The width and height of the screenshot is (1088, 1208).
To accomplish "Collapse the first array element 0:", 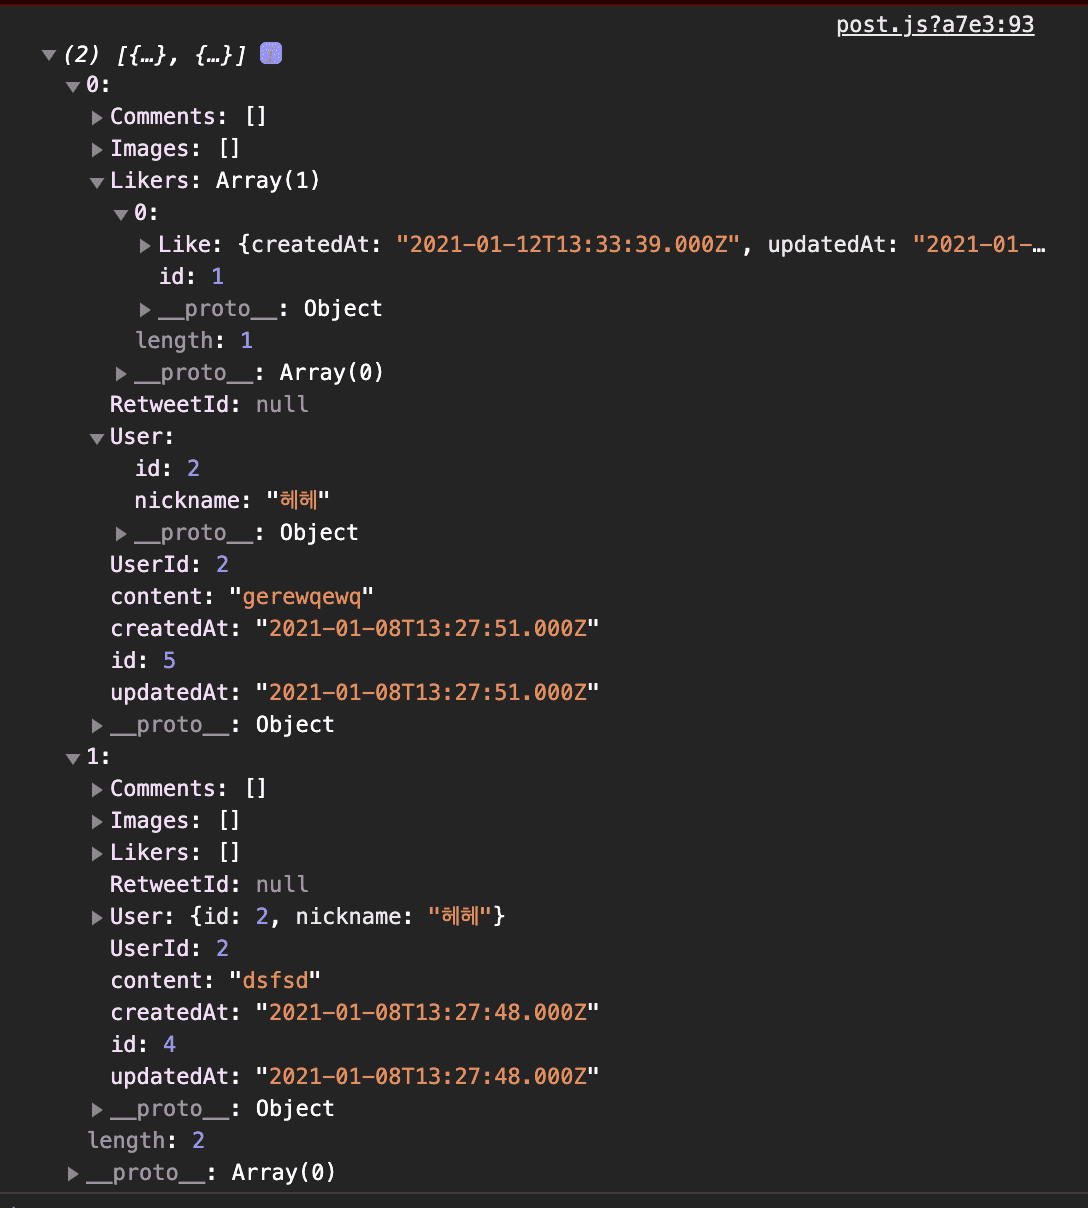I will click(x=72, y=87).
